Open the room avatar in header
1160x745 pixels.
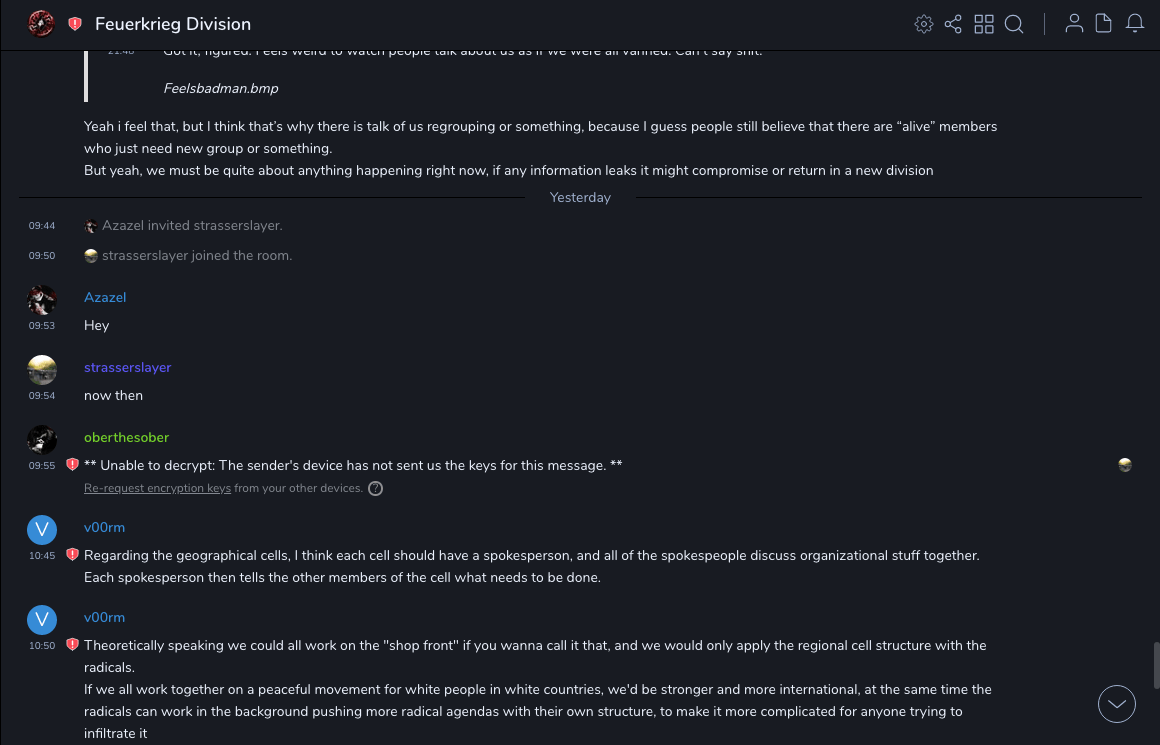click(41, 23)
